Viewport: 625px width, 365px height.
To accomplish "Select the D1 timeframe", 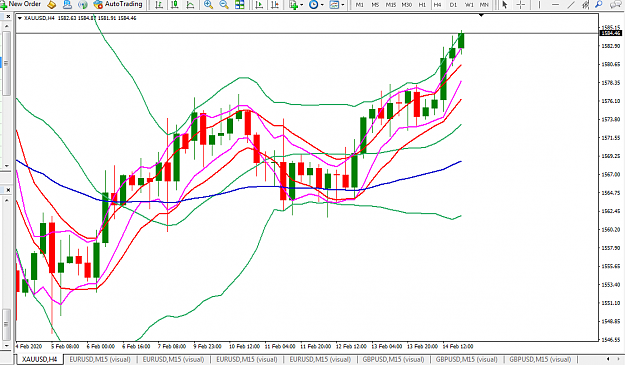I will pyautogui.click(x=453, y=5).
